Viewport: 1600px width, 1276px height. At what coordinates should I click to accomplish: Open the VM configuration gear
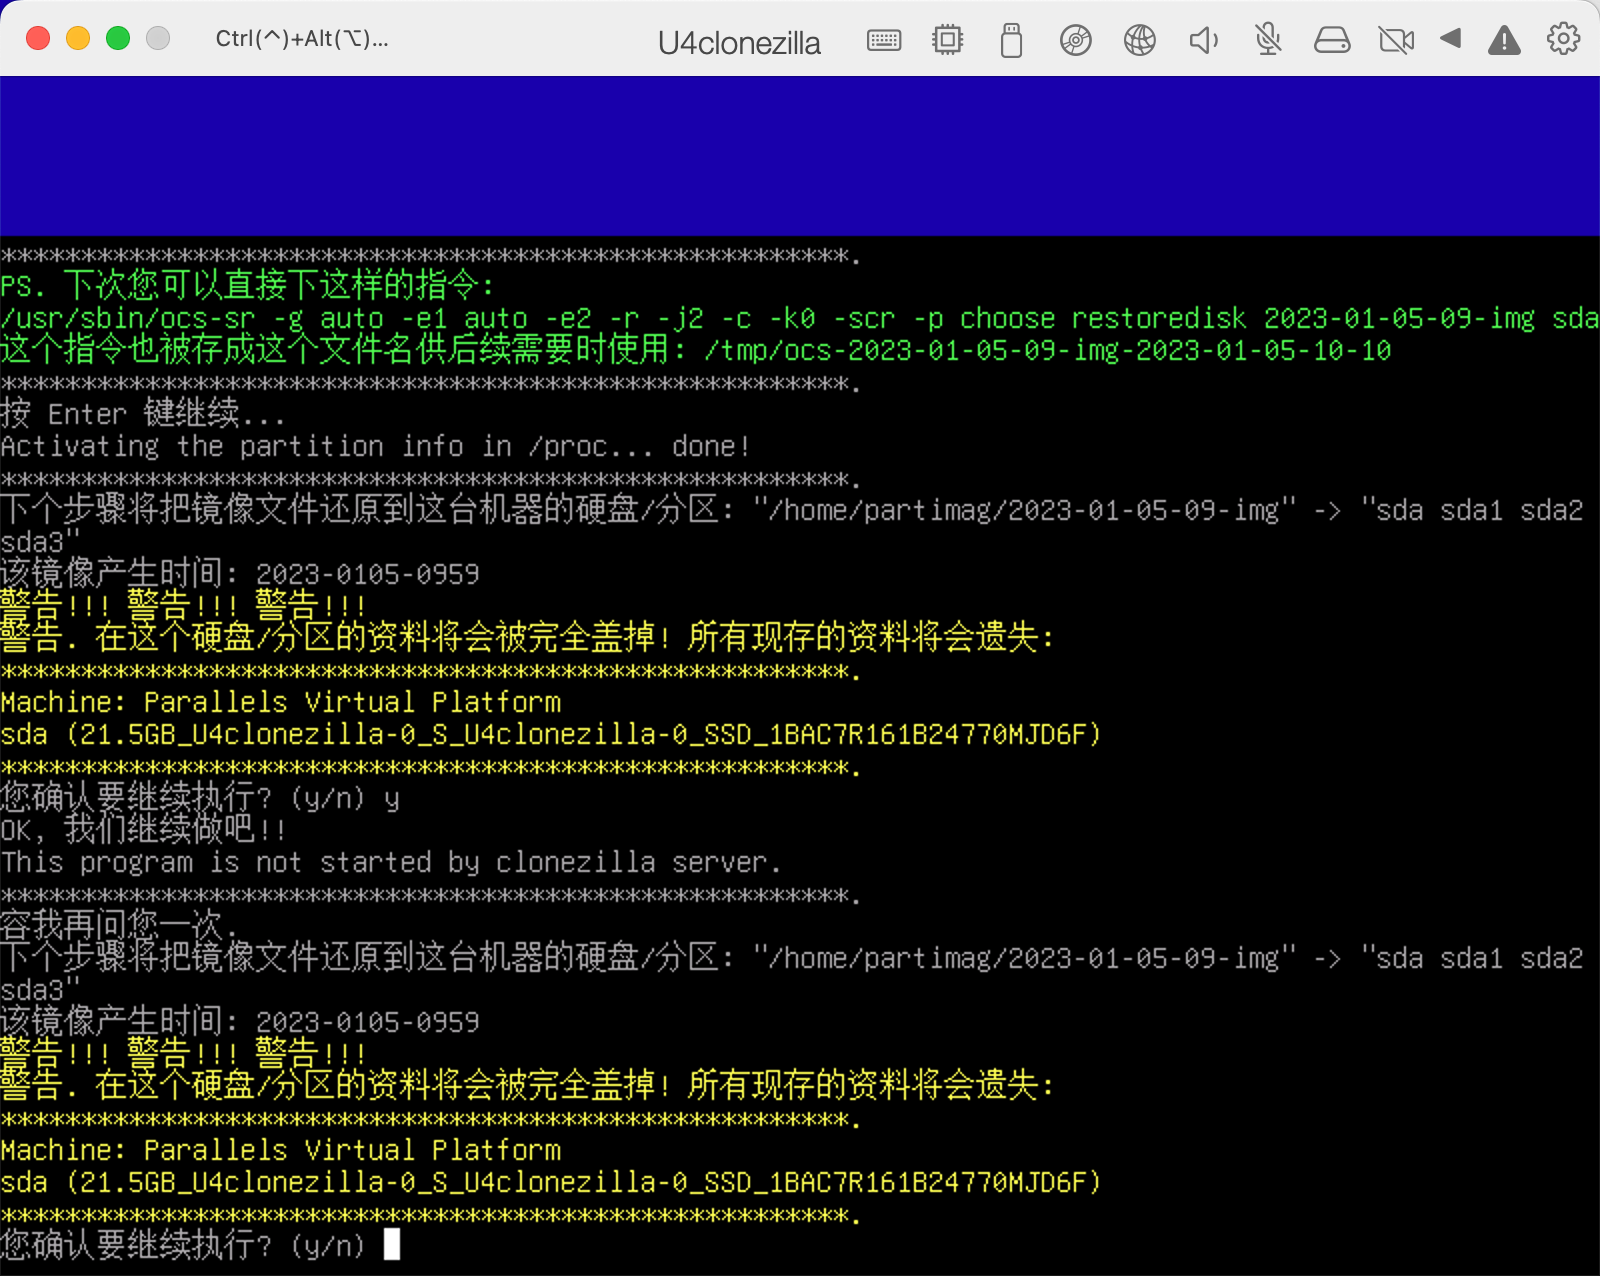click(x=1563, y=39)
